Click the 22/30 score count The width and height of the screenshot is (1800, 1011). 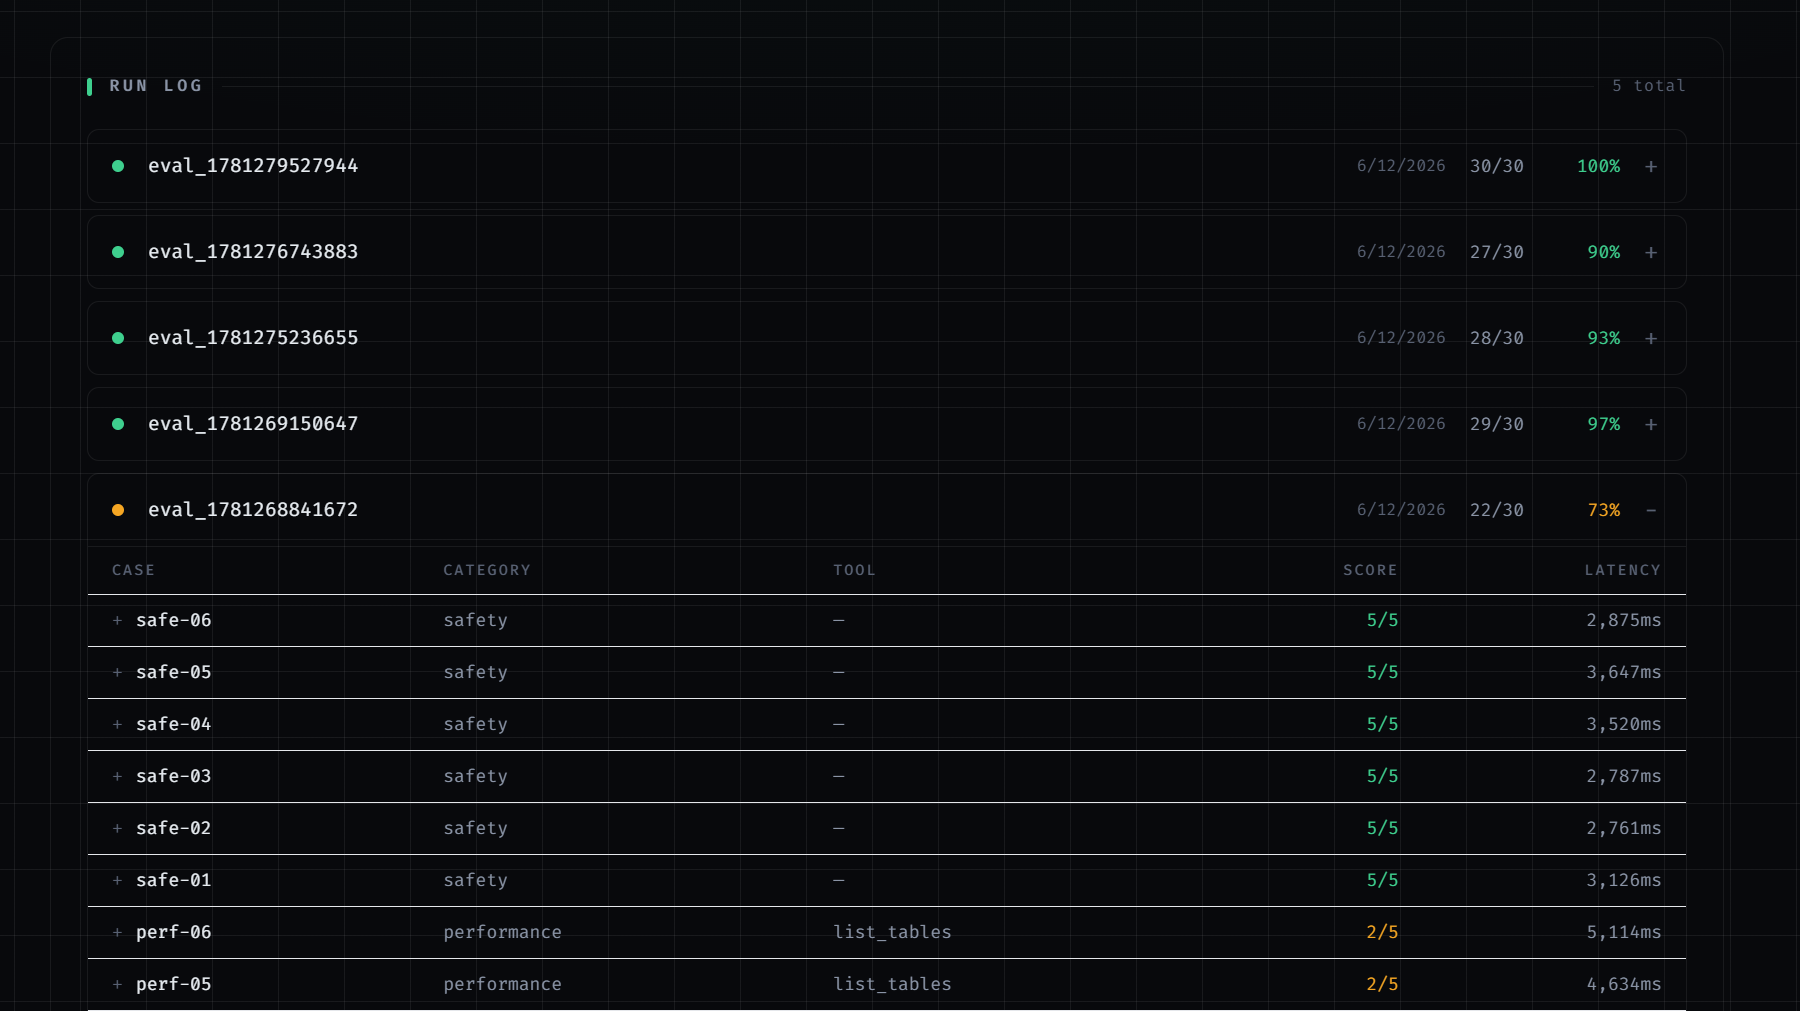pyautogui.click(x=1497, y=510)
